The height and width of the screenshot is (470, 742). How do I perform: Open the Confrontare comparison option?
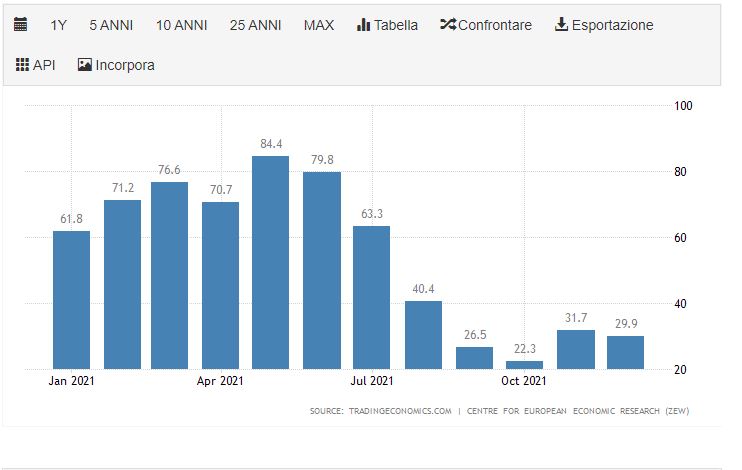pyautogui.click(x=495, y=25)
